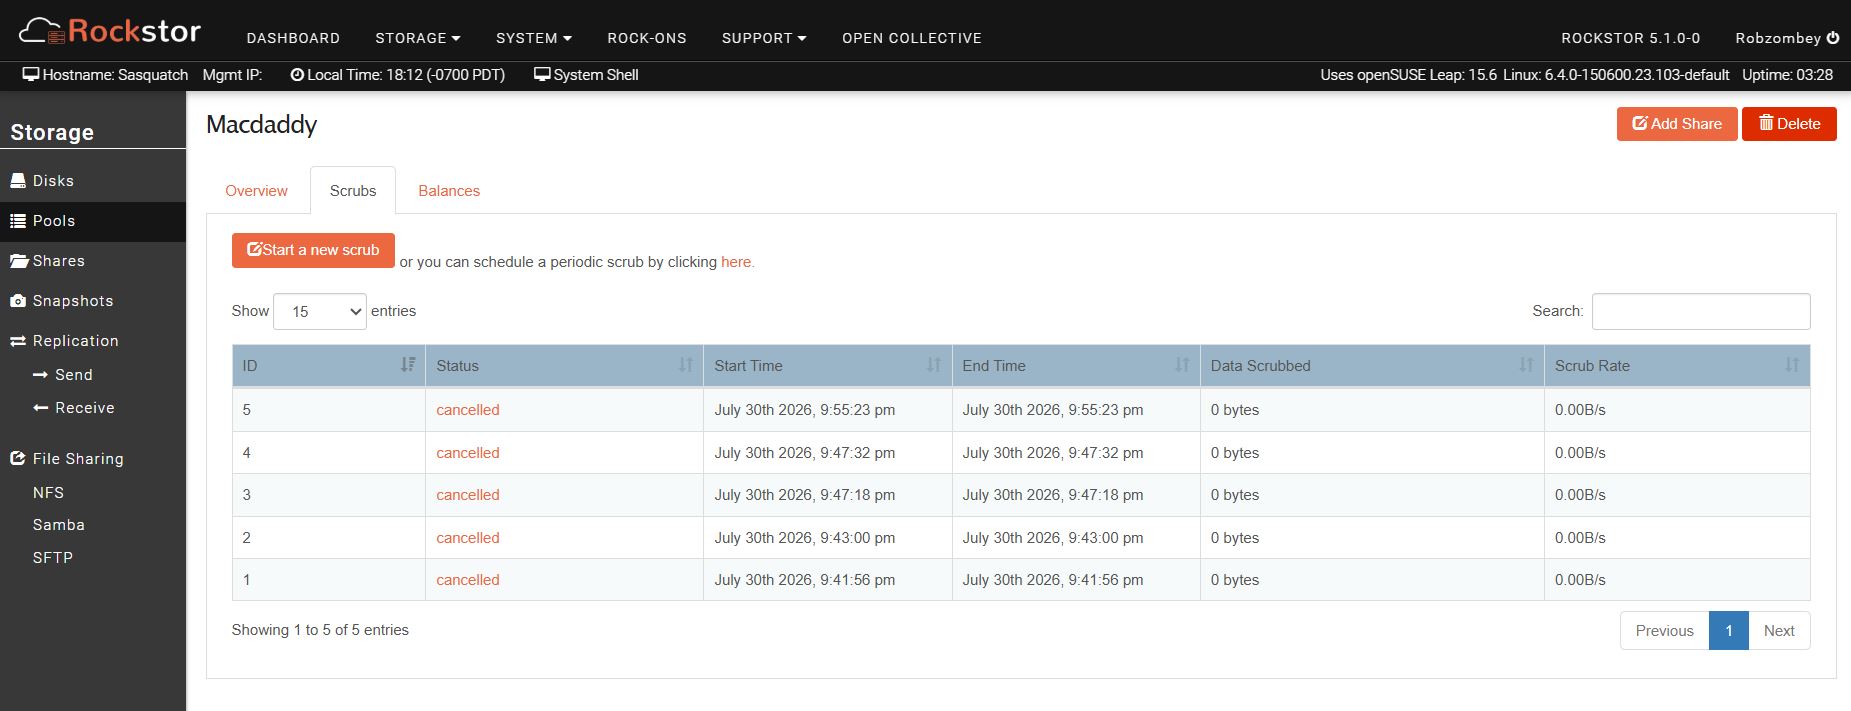Open NFS in the sidebar
This screenshot has width=1851, height=711.
pos(48,493)
